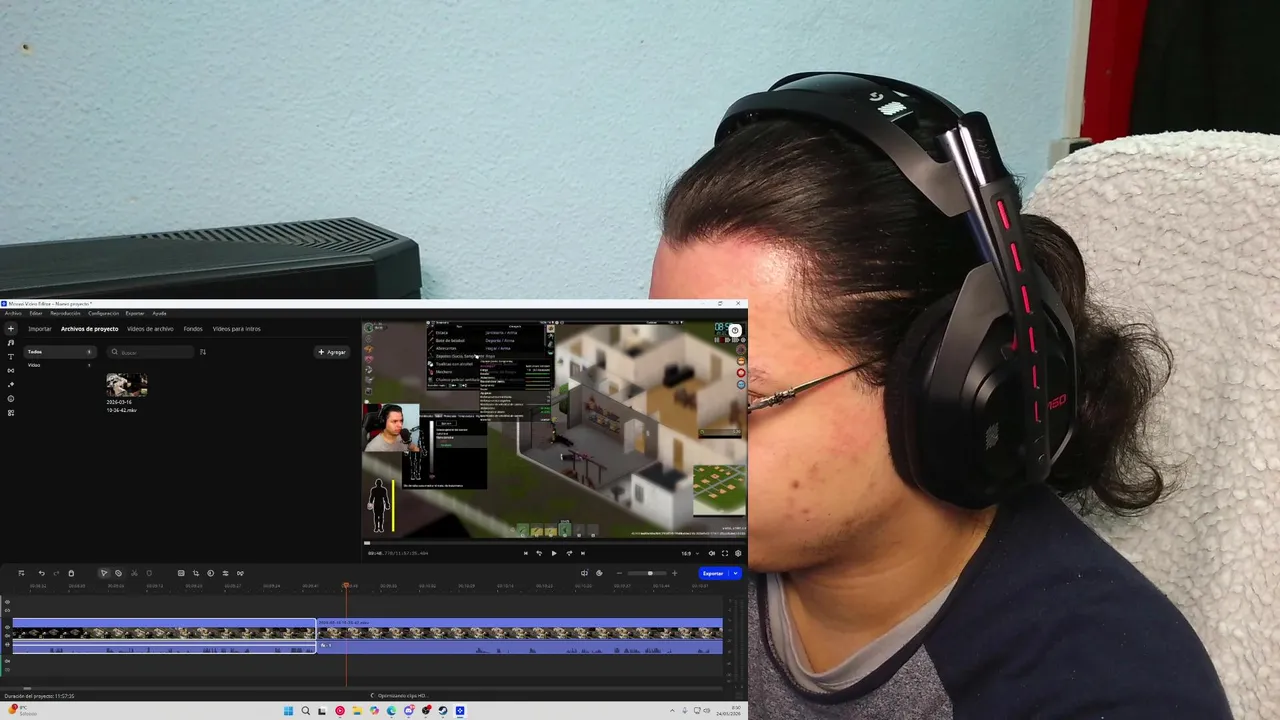The image size is (1280, 720).
Task: Click the orange playhead marker on ruler
Action: [x=346, y=585]
